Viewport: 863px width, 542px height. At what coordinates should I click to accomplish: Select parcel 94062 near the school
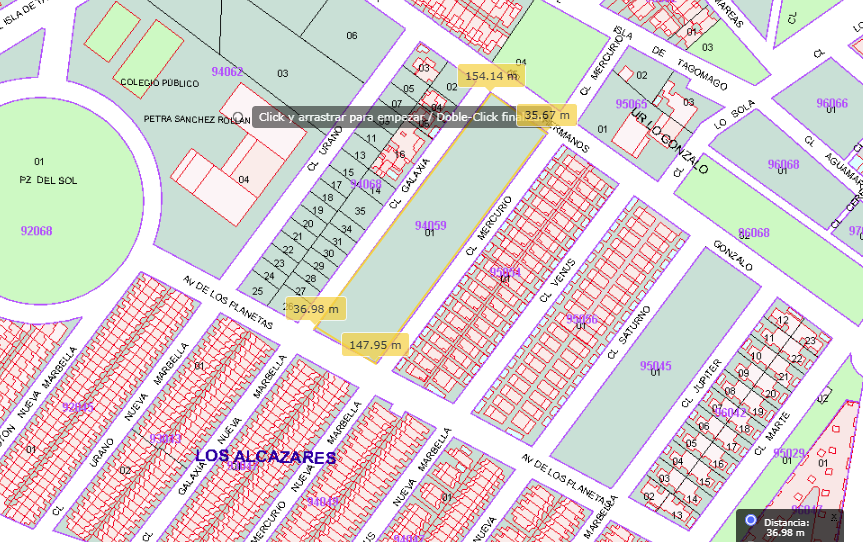point(227,72)
